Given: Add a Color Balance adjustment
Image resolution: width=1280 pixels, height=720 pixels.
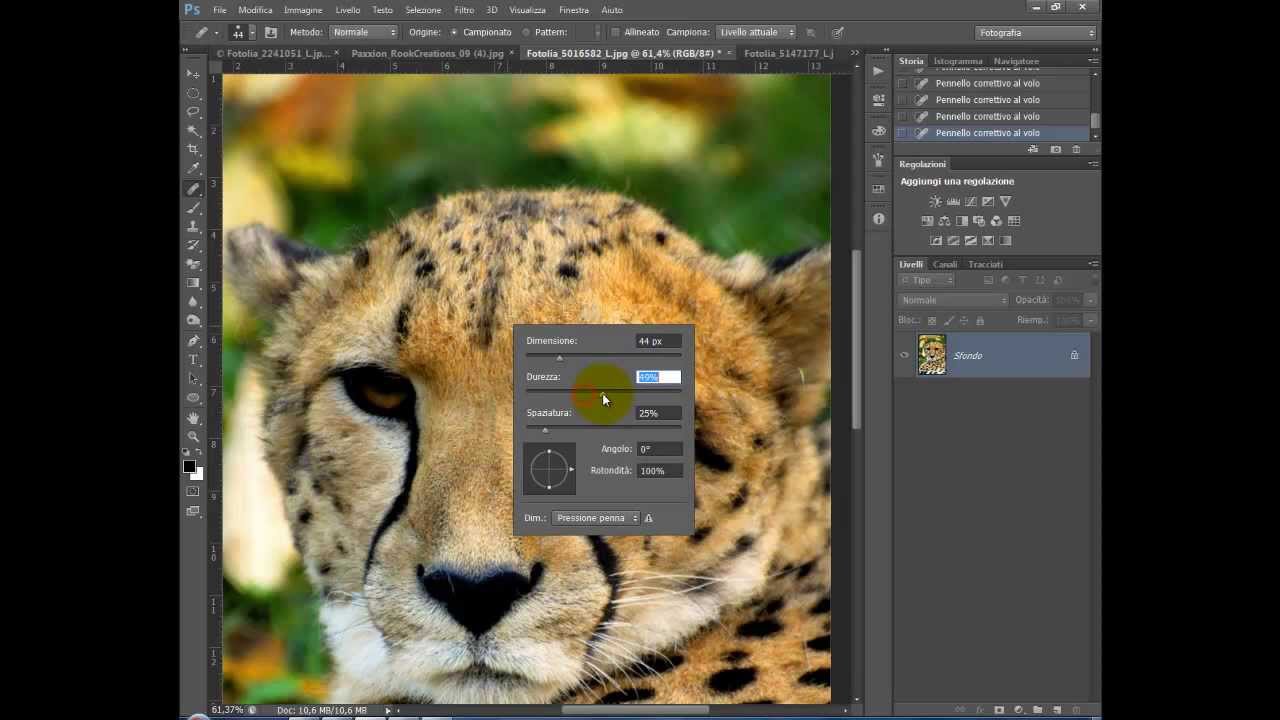Looking at the screenshot, I should click(944, 221).
